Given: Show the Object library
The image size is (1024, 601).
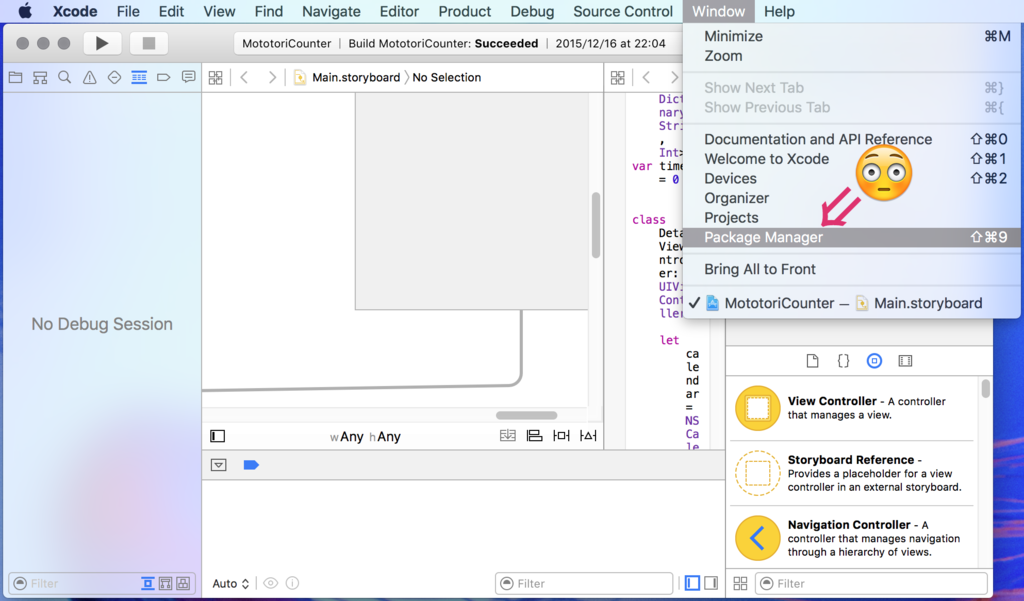Looking at the screenshot, I should click(874, 361).
